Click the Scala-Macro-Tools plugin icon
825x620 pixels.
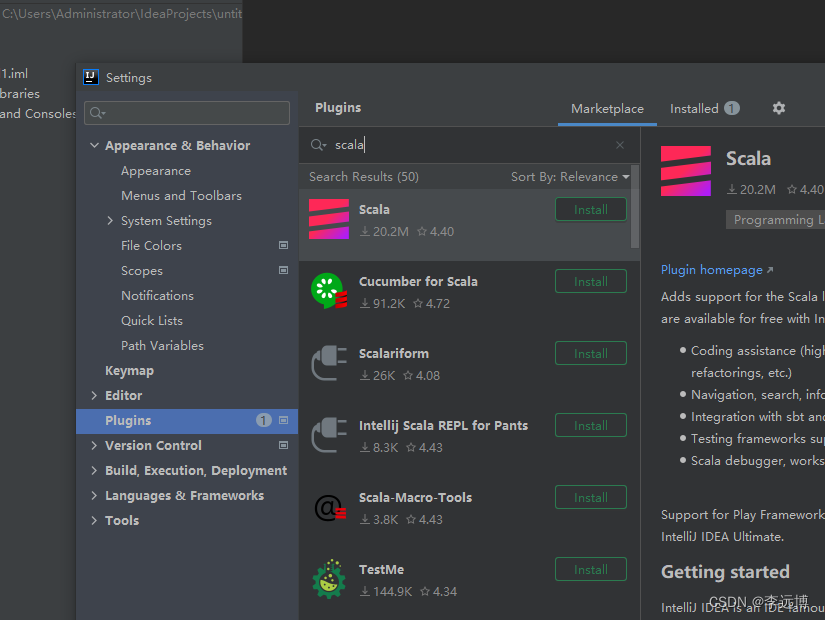(x=329, y=507)
